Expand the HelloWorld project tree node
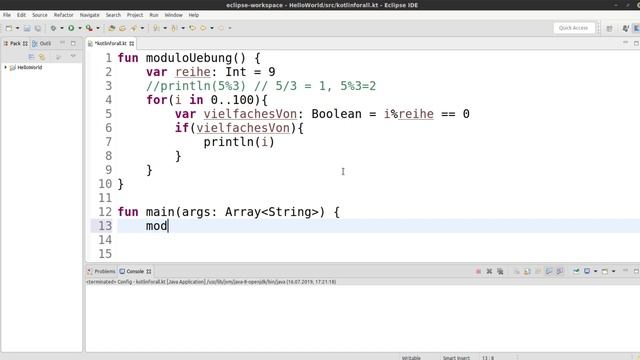The height and width of the screenshot is (360, 640). pyautogui.click(x=6, y=67)
